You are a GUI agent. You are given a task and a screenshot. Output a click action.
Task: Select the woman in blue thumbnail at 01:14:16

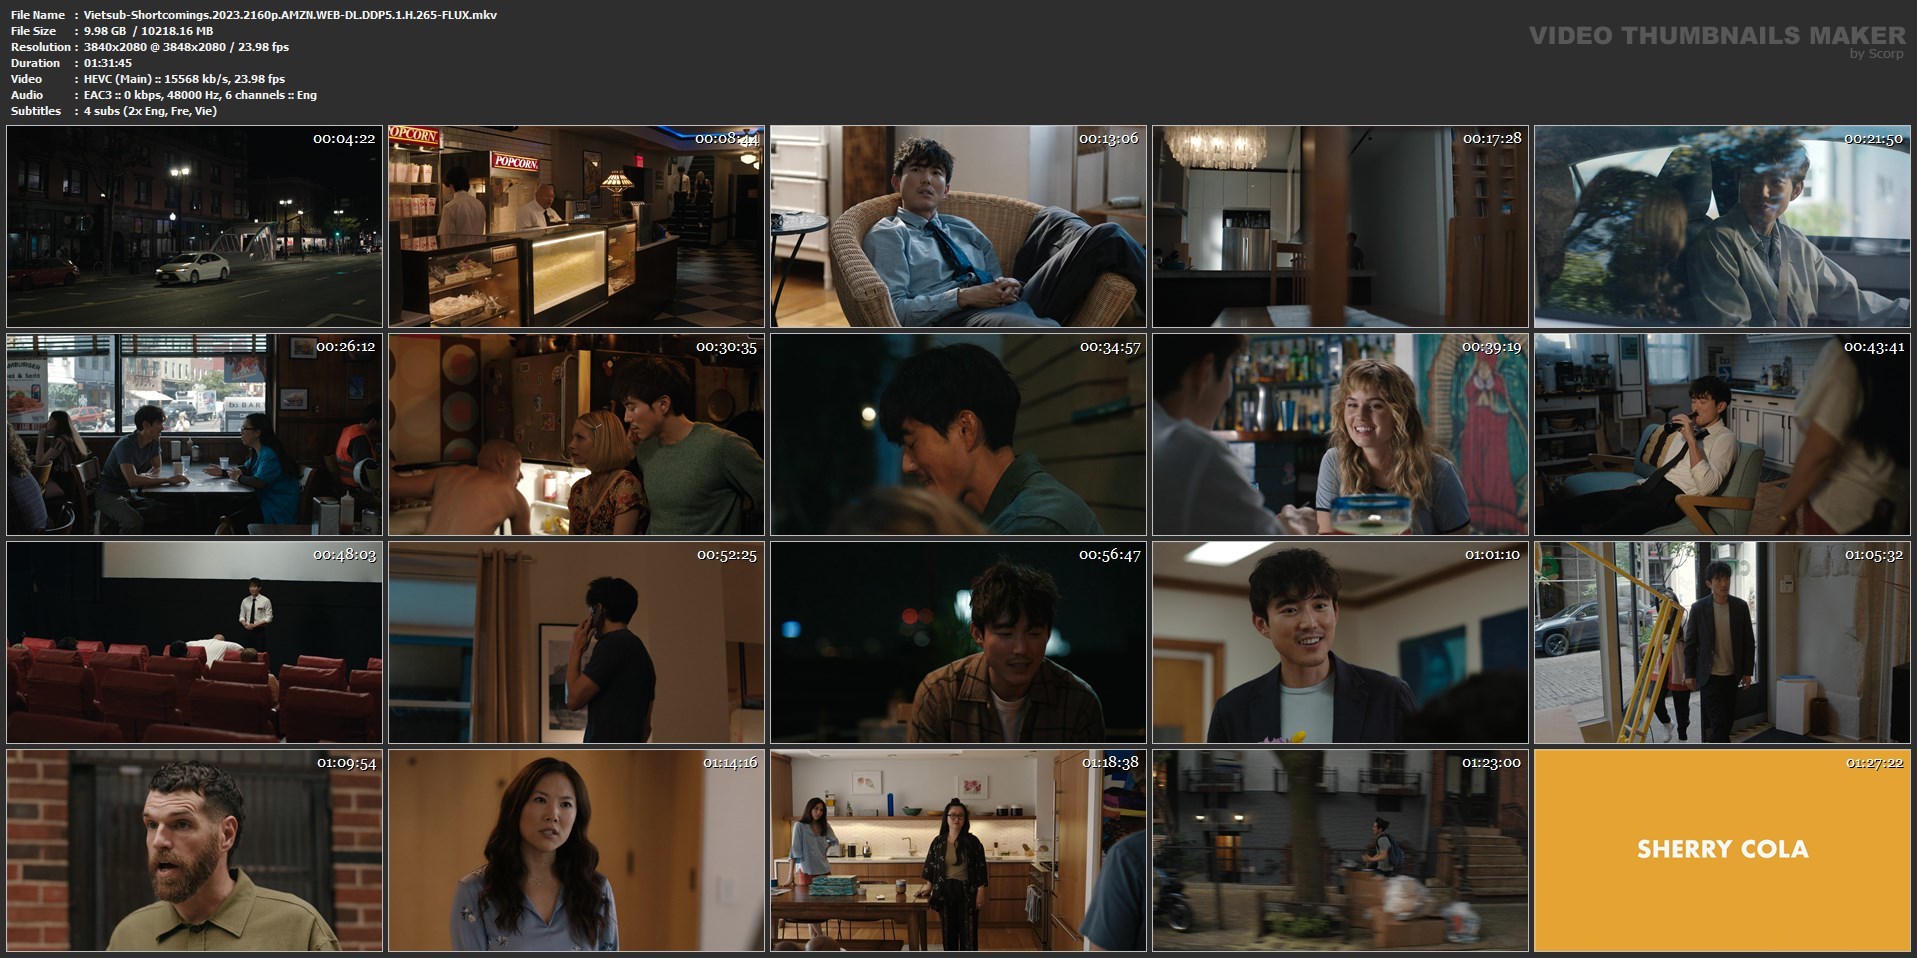pyautogui.click(x=576, y=851)
